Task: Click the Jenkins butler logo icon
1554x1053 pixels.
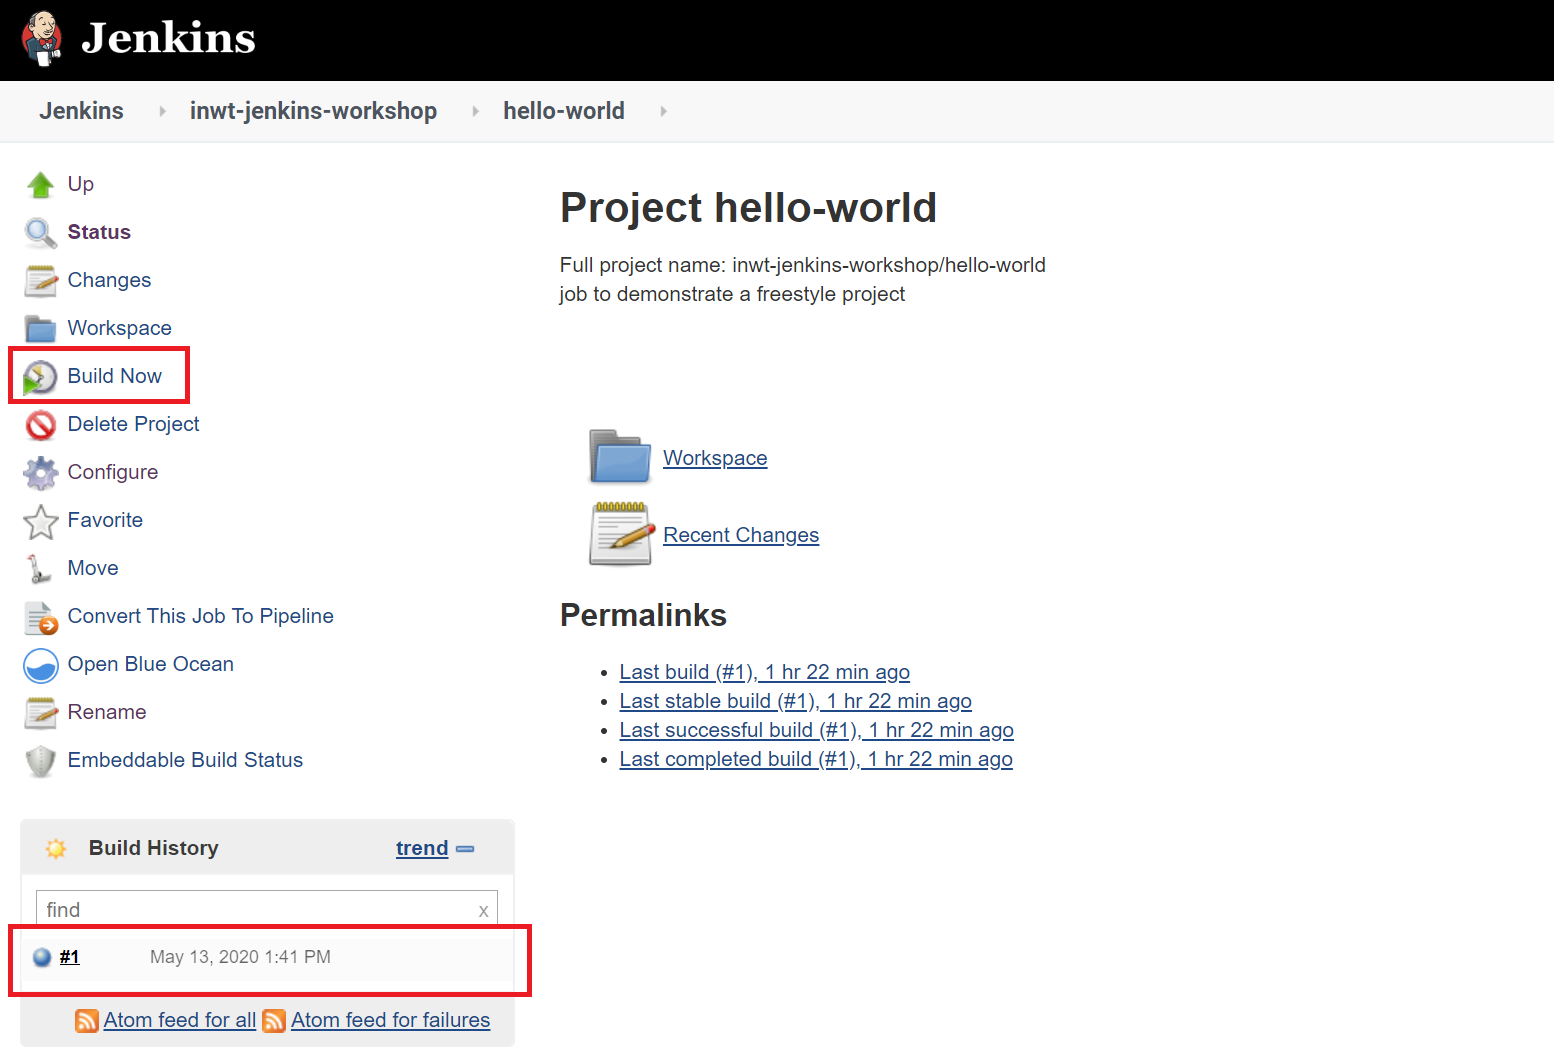Action: click(41, 38)
